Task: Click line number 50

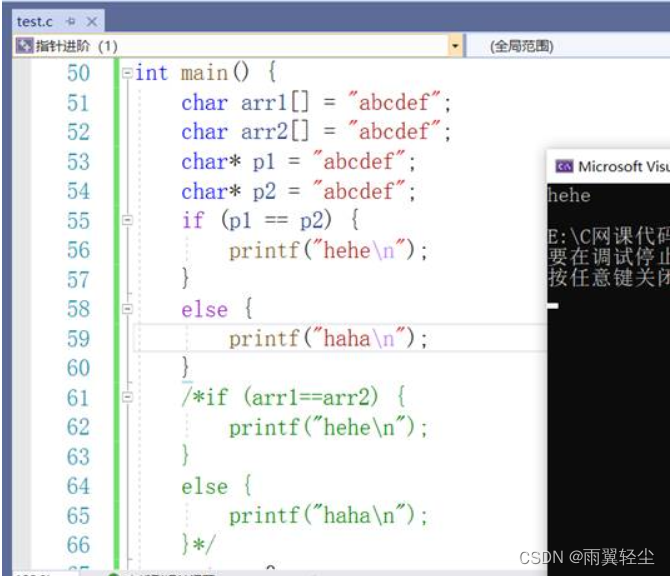Action: [78, 73]
